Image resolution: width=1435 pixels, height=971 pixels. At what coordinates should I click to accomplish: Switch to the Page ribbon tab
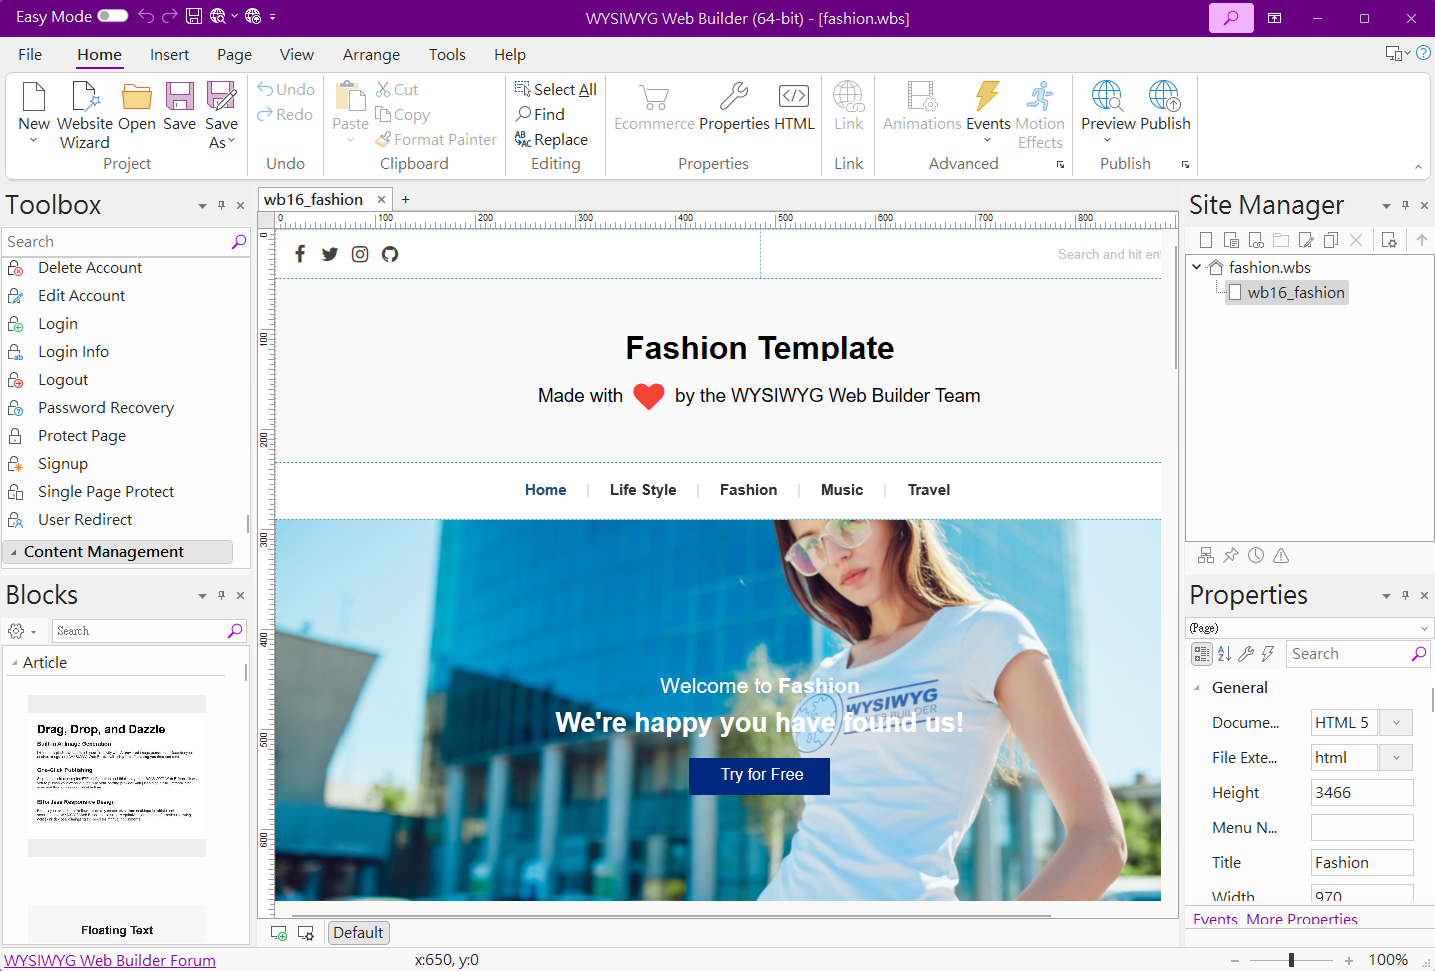234,54
